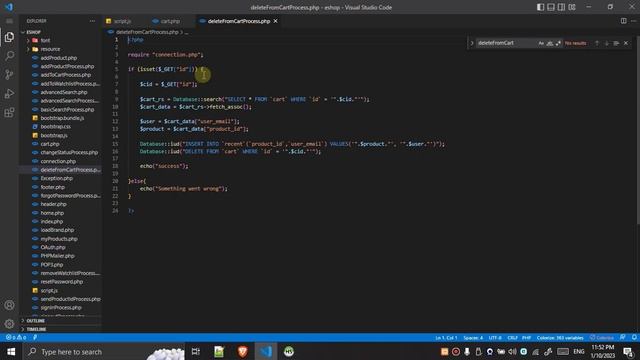Click the Explorer more actions ellipsis

point(92,21)
